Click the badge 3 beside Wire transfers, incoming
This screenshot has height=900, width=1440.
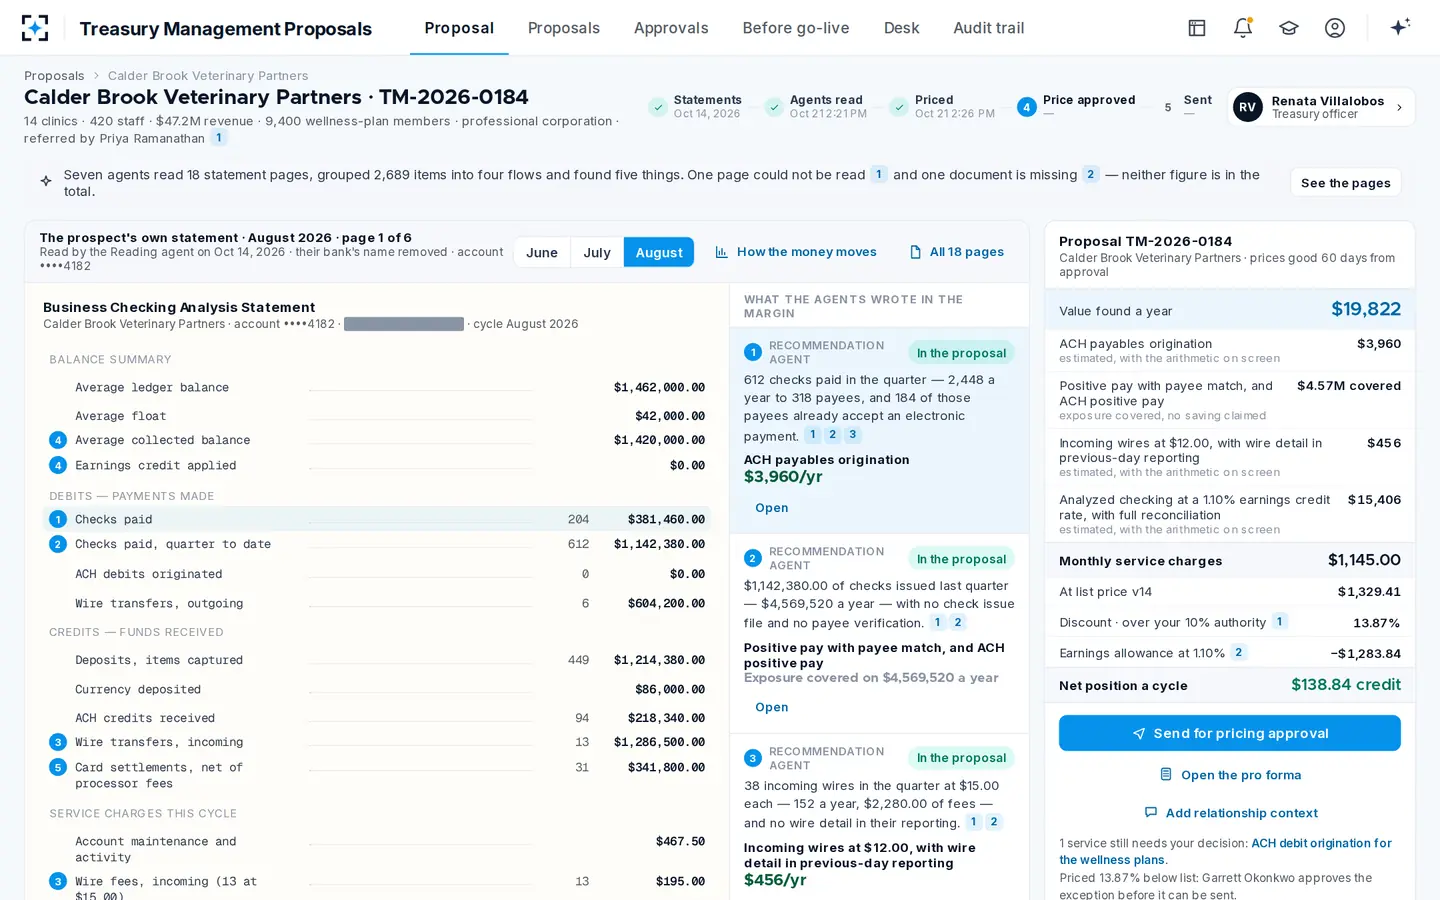[x=58, y=742]
